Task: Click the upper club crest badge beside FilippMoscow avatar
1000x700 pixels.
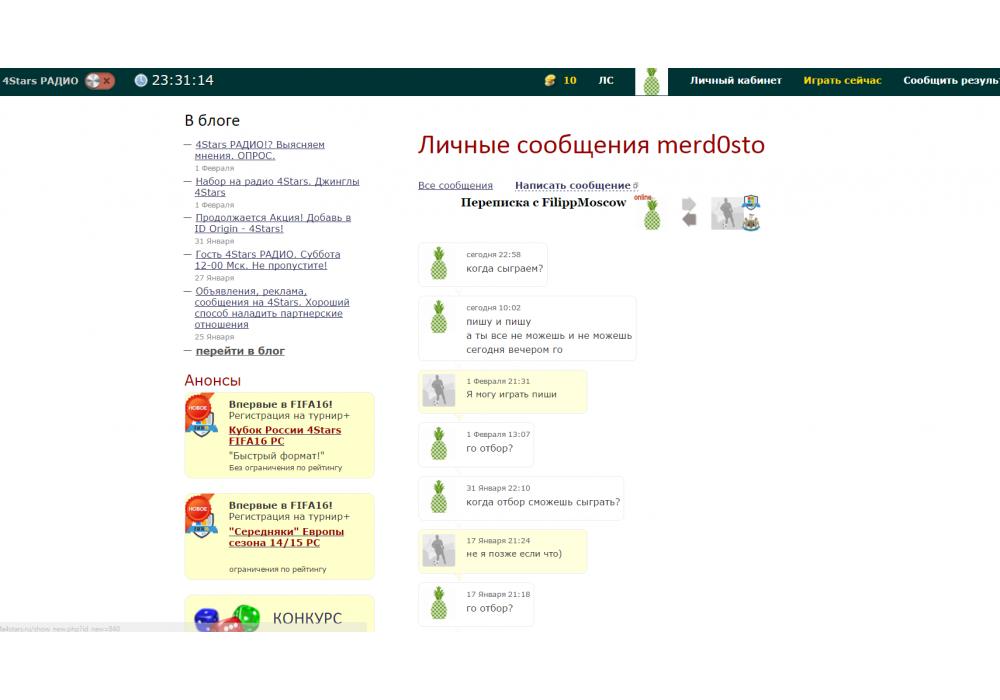Action: pyautogui.click(x=751, y=203)
